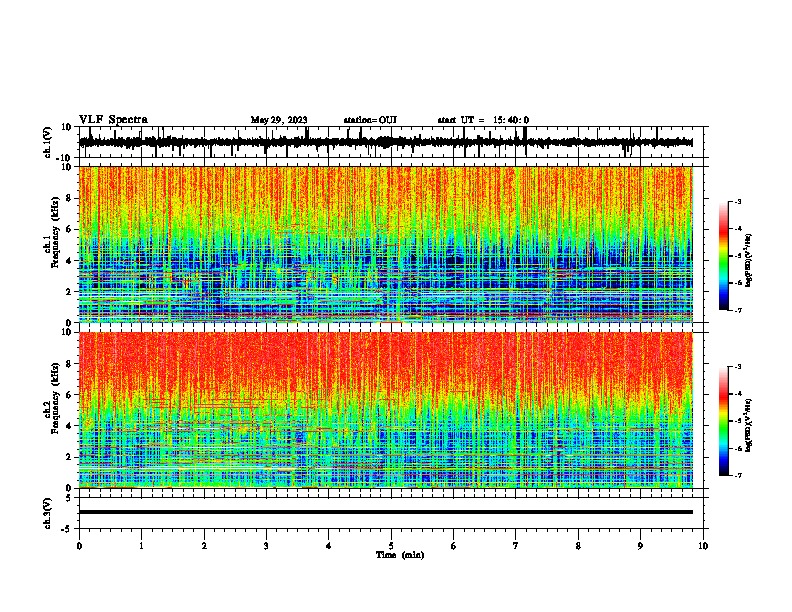The image size is (792, 612).
Task: Click the ch.2 spectrogram color scale bar
Action: click(723, 421)
